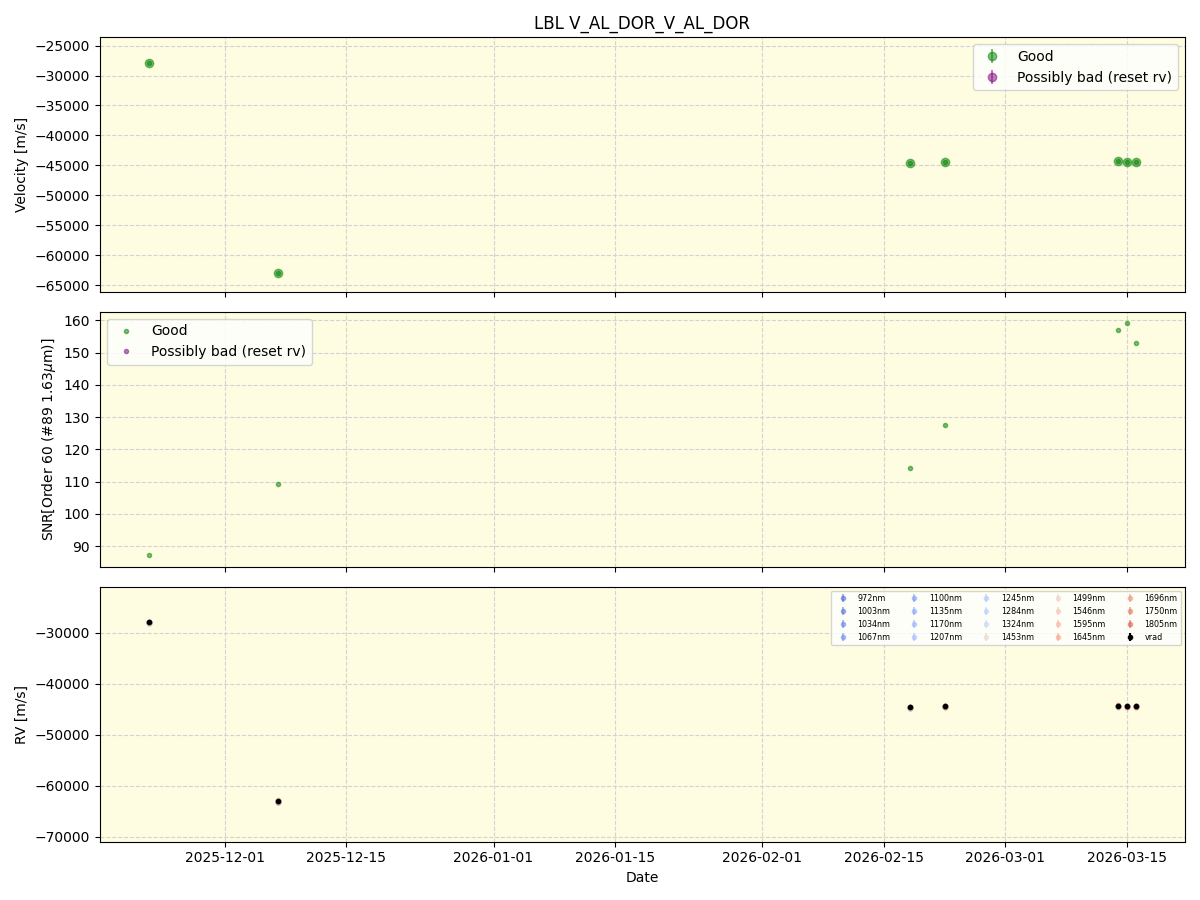The height and width of the screenshot is (900, 1200).
Task: Click the SNR point near 114
Action: pos(910,468)
